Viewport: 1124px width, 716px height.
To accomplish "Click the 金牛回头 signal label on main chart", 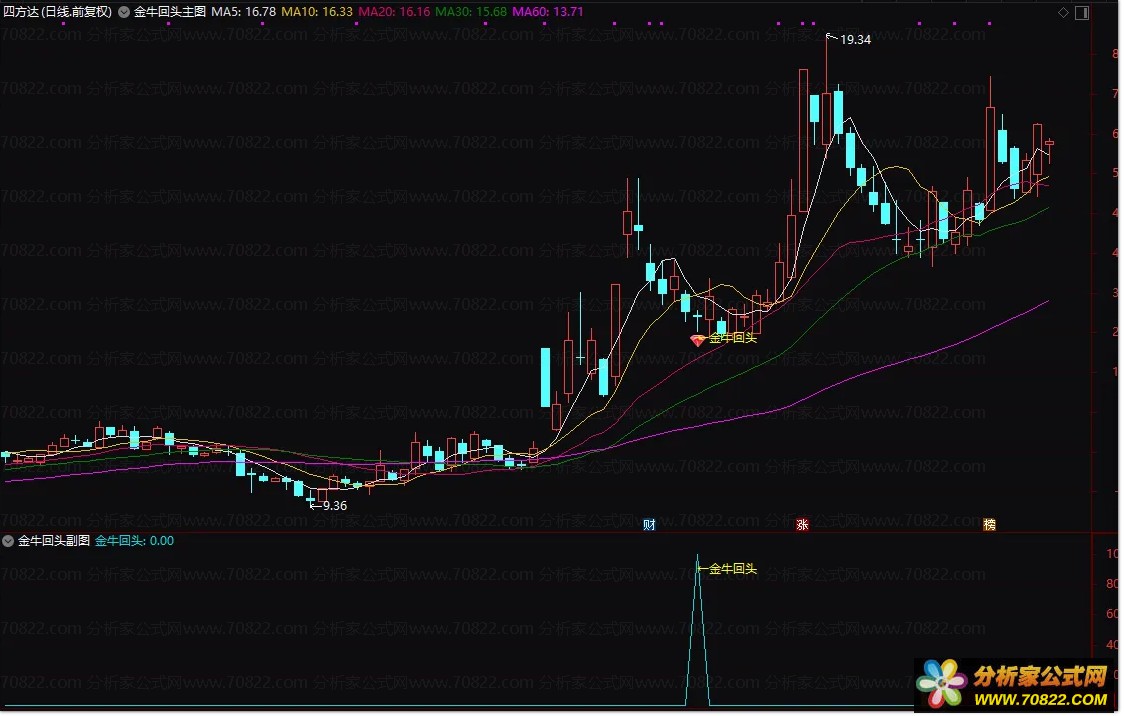I will tap(733, 338).
